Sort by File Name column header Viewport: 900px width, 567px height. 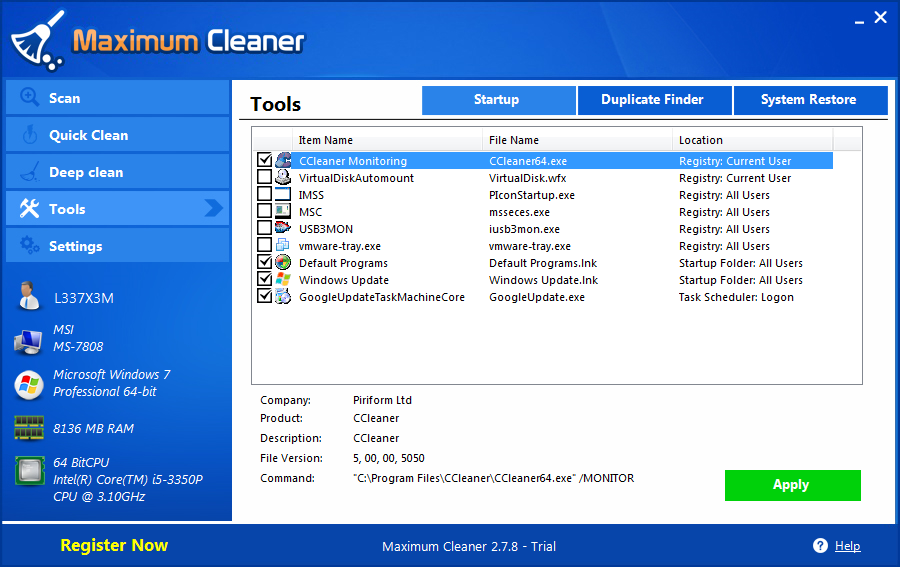[577, 140]
